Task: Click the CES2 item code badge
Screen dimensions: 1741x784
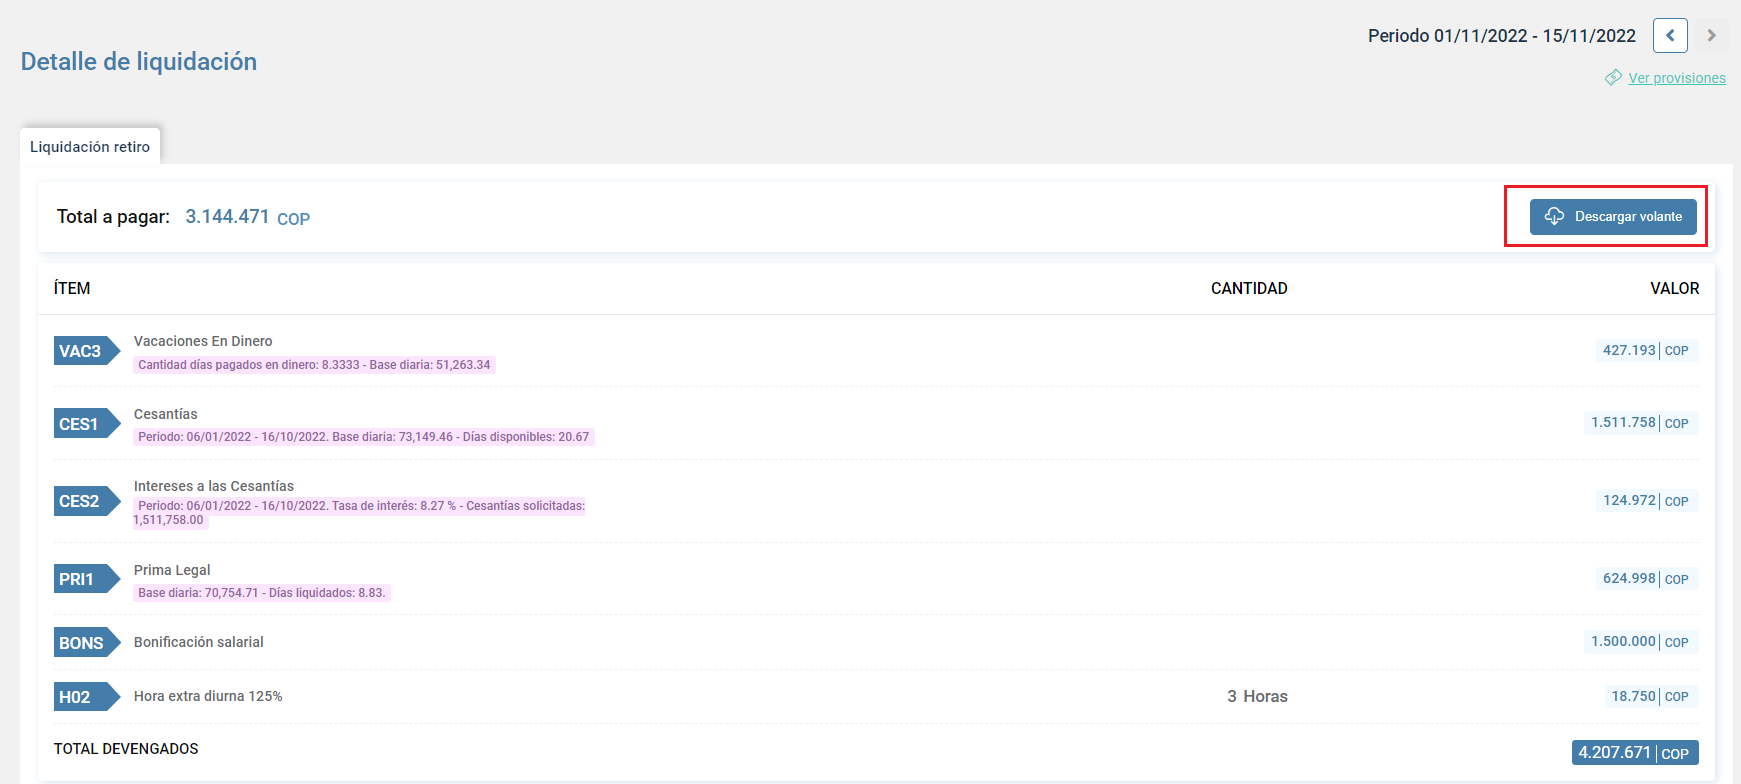Action: [86, 501]
